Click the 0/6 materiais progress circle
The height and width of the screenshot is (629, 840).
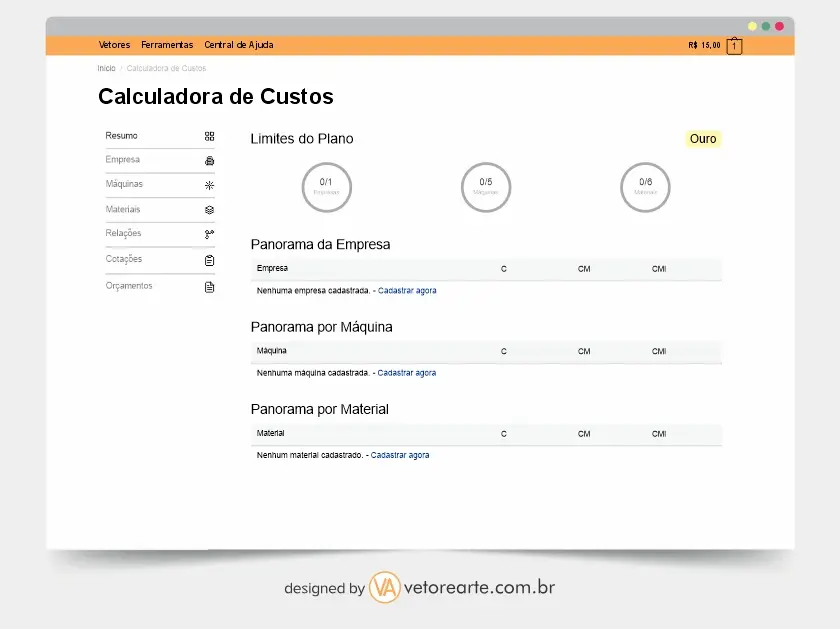pyautogui.click(x=645, y=187)
